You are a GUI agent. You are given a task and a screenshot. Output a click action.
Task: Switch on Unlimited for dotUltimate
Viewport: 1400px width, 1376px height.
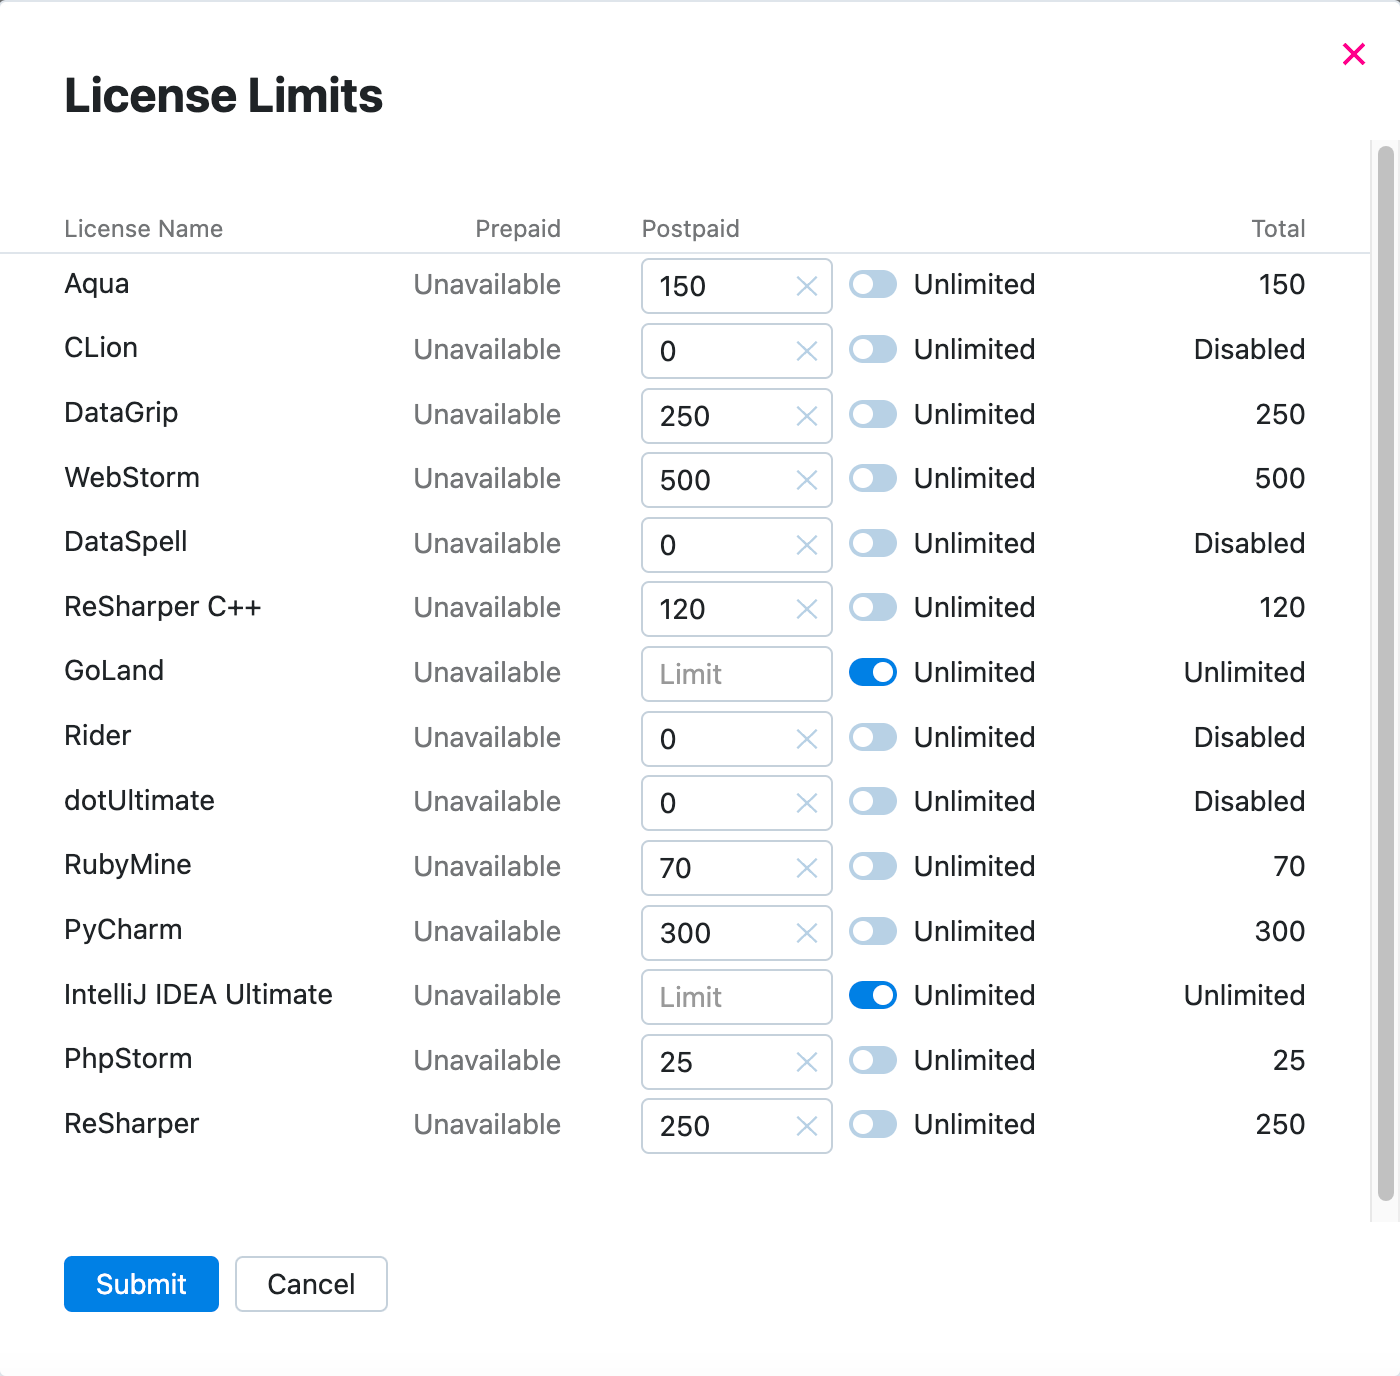pyautogui.click(x=872, y=802)
